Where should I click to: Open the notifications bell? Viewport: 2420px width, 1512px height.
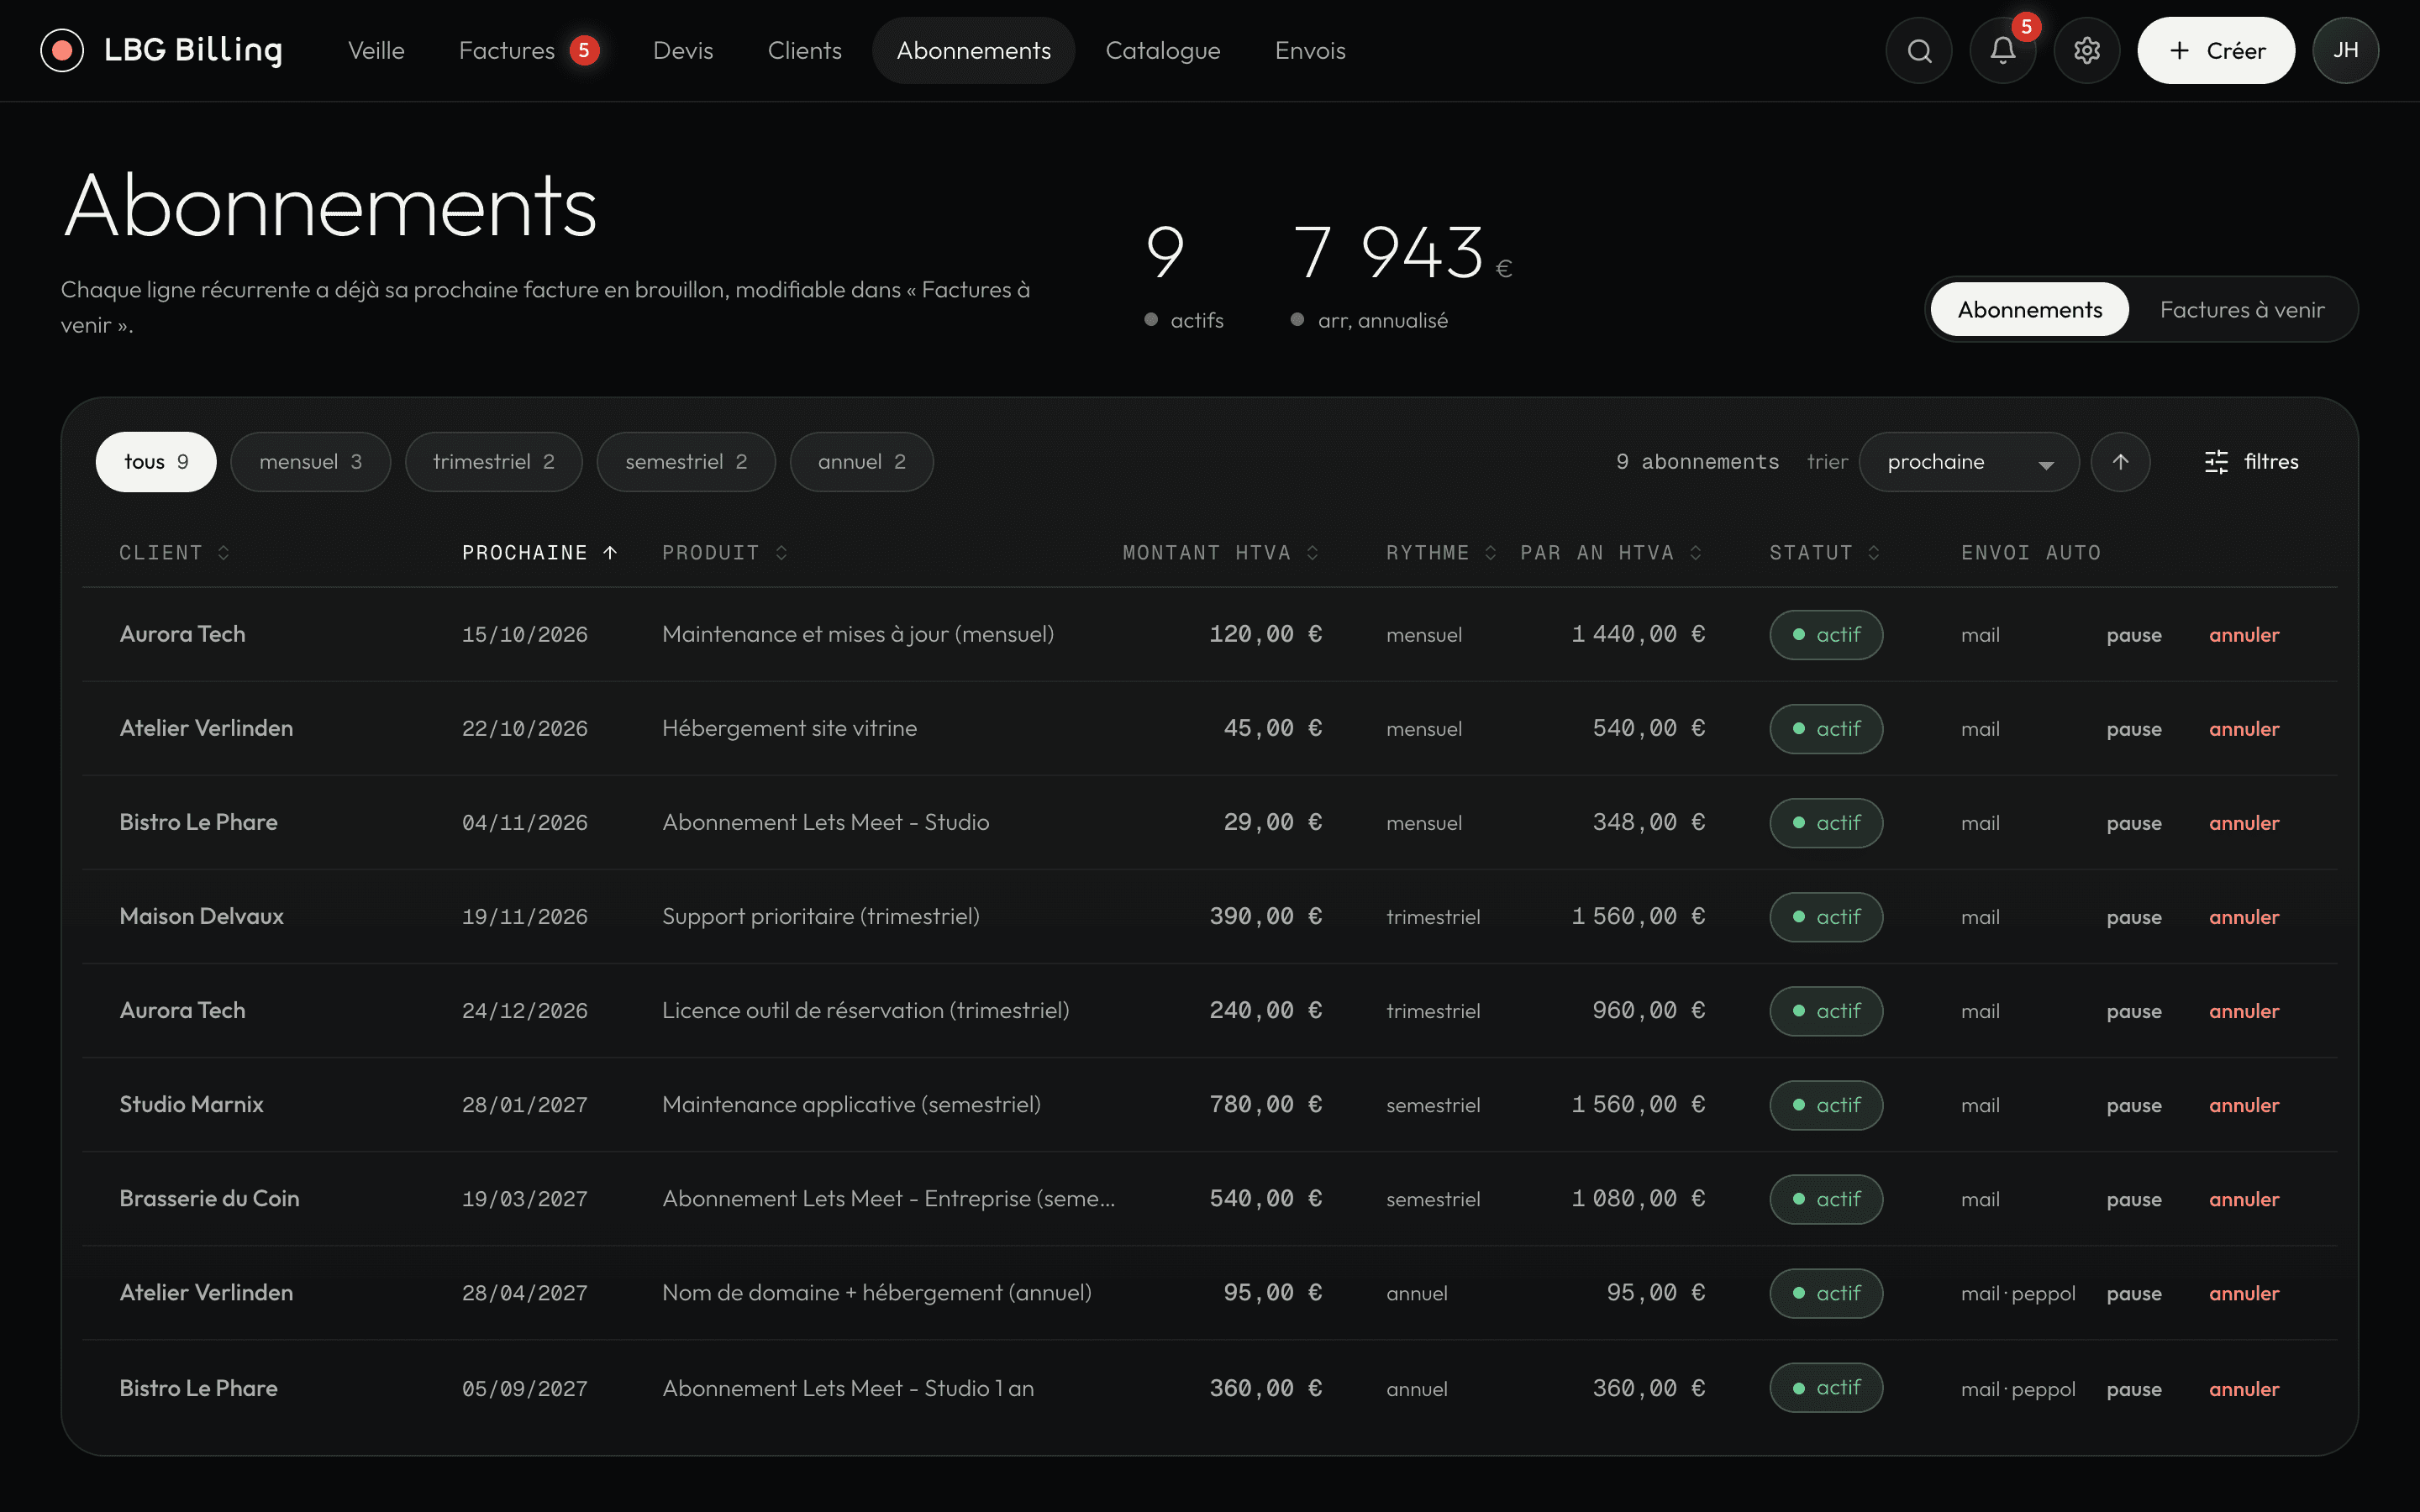click(x=2002, y=50)
